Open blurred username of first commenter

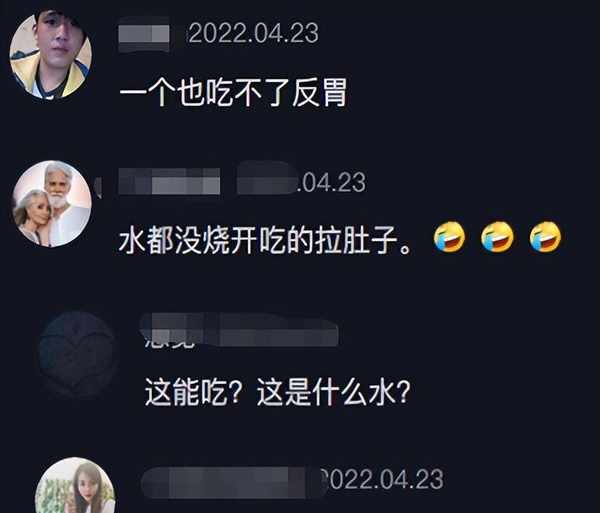pyautogui.click(x=144, y=34)
